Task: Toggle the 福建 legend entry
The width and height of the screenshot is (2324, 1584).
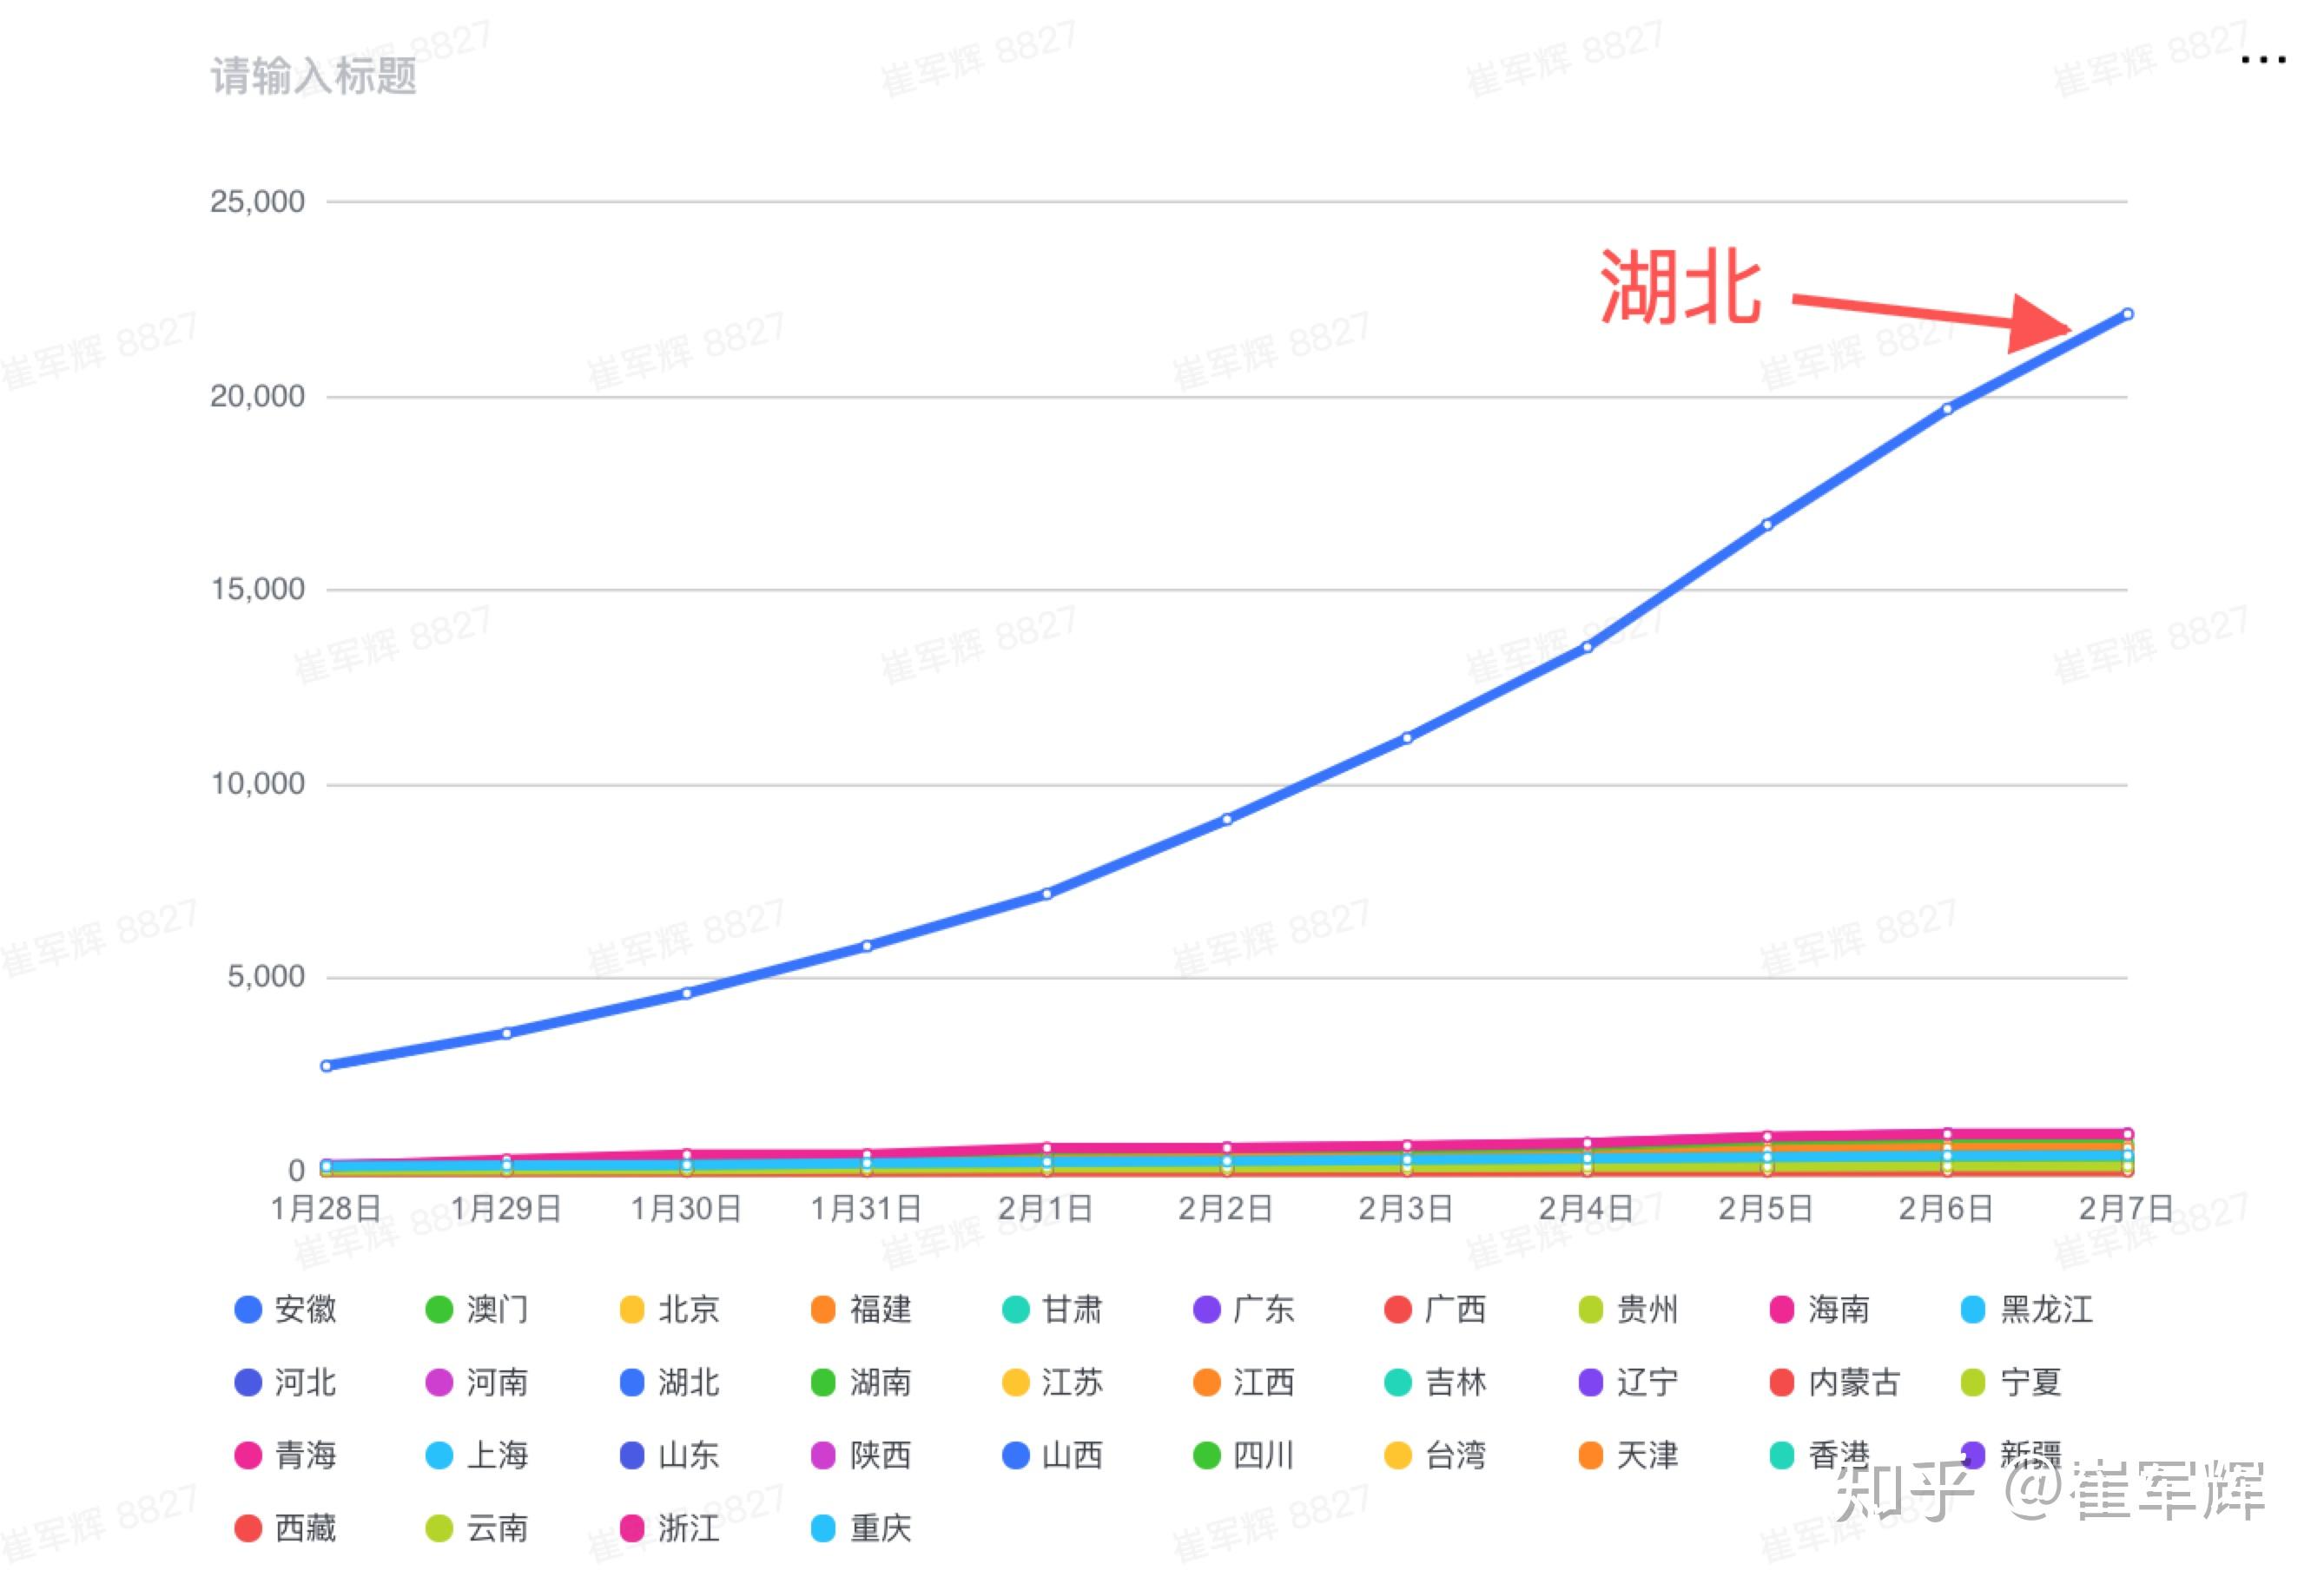Action: 861,1309
